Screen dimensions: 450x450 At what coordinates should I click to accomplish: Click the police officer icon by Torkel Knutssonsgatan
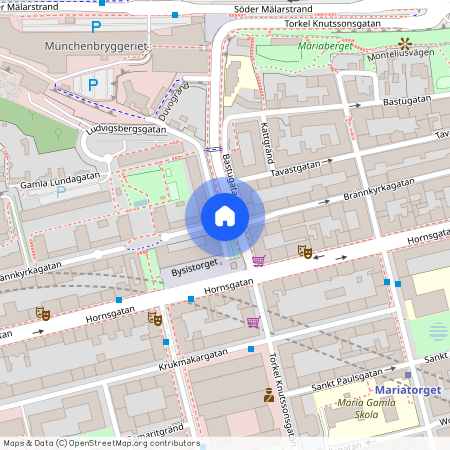click(269, 395)
